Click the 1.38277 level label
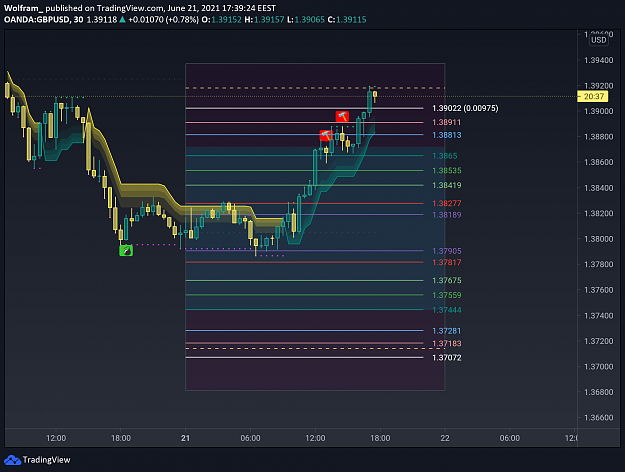 (x=446, y=203)
